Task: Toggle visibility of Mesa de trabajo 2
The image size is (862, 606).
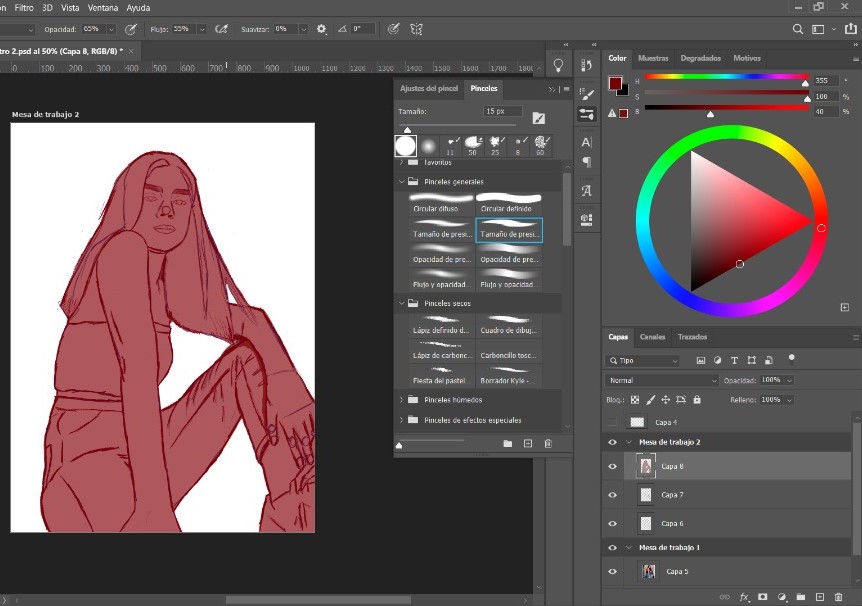Action: [612, 442]
